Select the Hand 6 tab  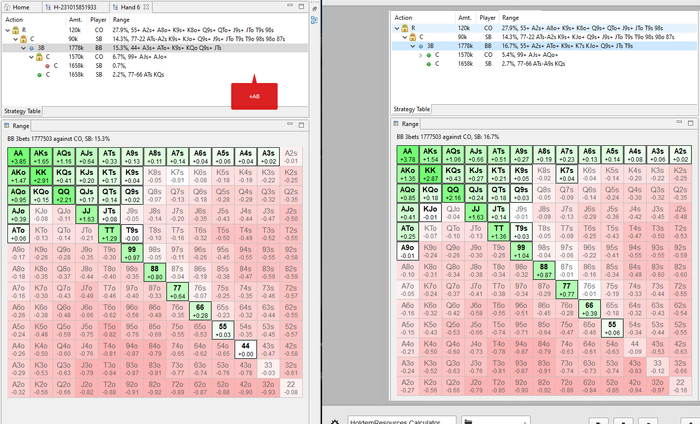(x=131, y=7)
